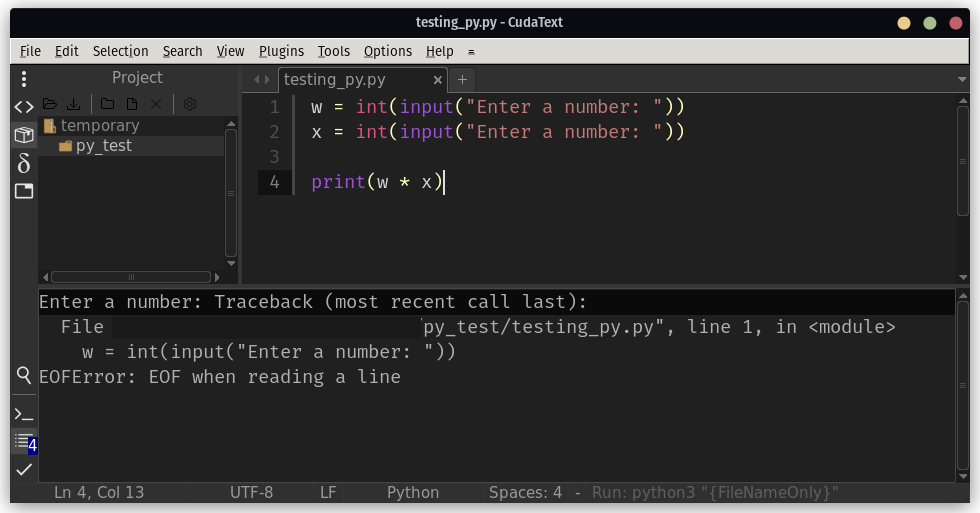980x513 pixels.
Task: Open the Console panel icon
Action: (24, 414)
